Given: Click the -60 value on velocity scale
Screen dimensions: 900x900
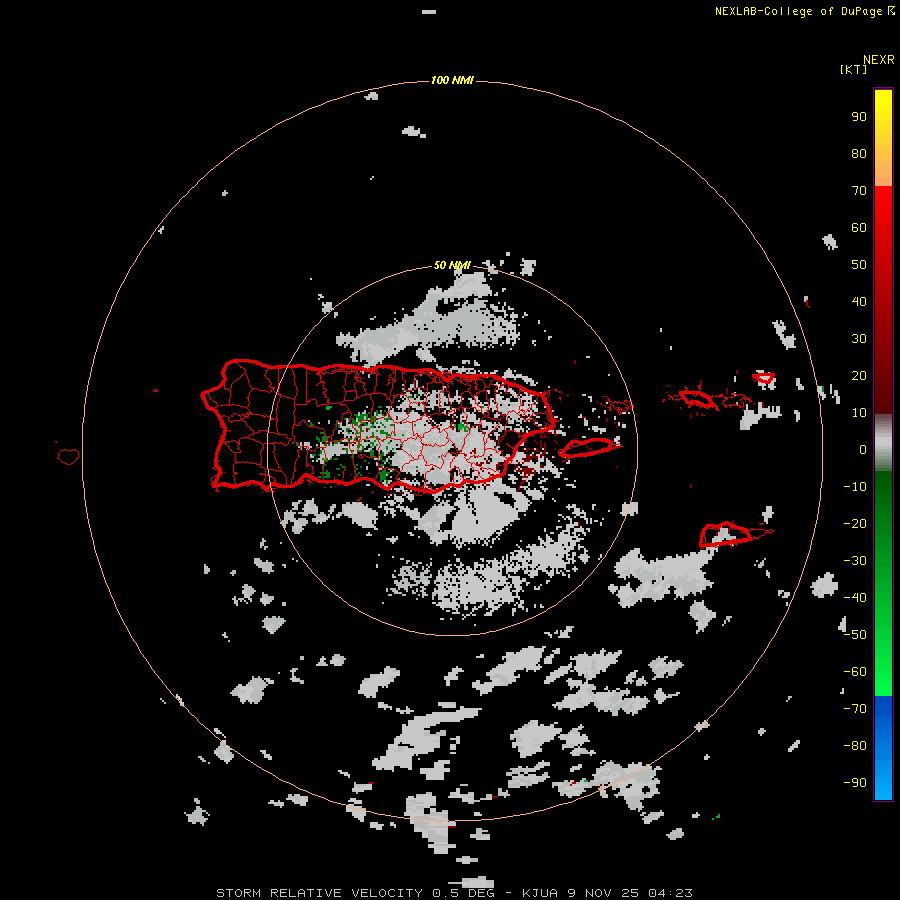Looking at the screenshot, I should (x=855, y=672).
